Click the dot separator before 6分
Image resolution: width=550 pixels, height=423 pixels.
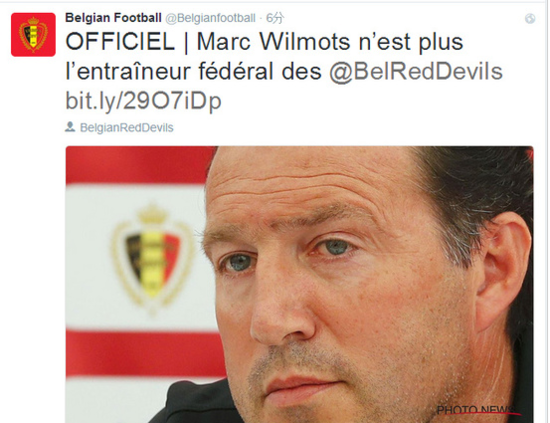(261, 18)
